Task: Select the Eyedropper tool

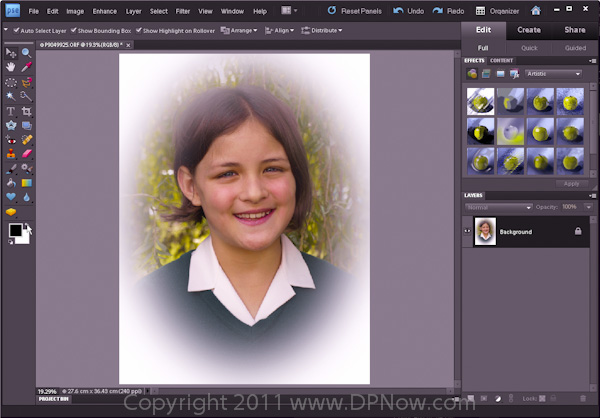Action: point(26,67)
